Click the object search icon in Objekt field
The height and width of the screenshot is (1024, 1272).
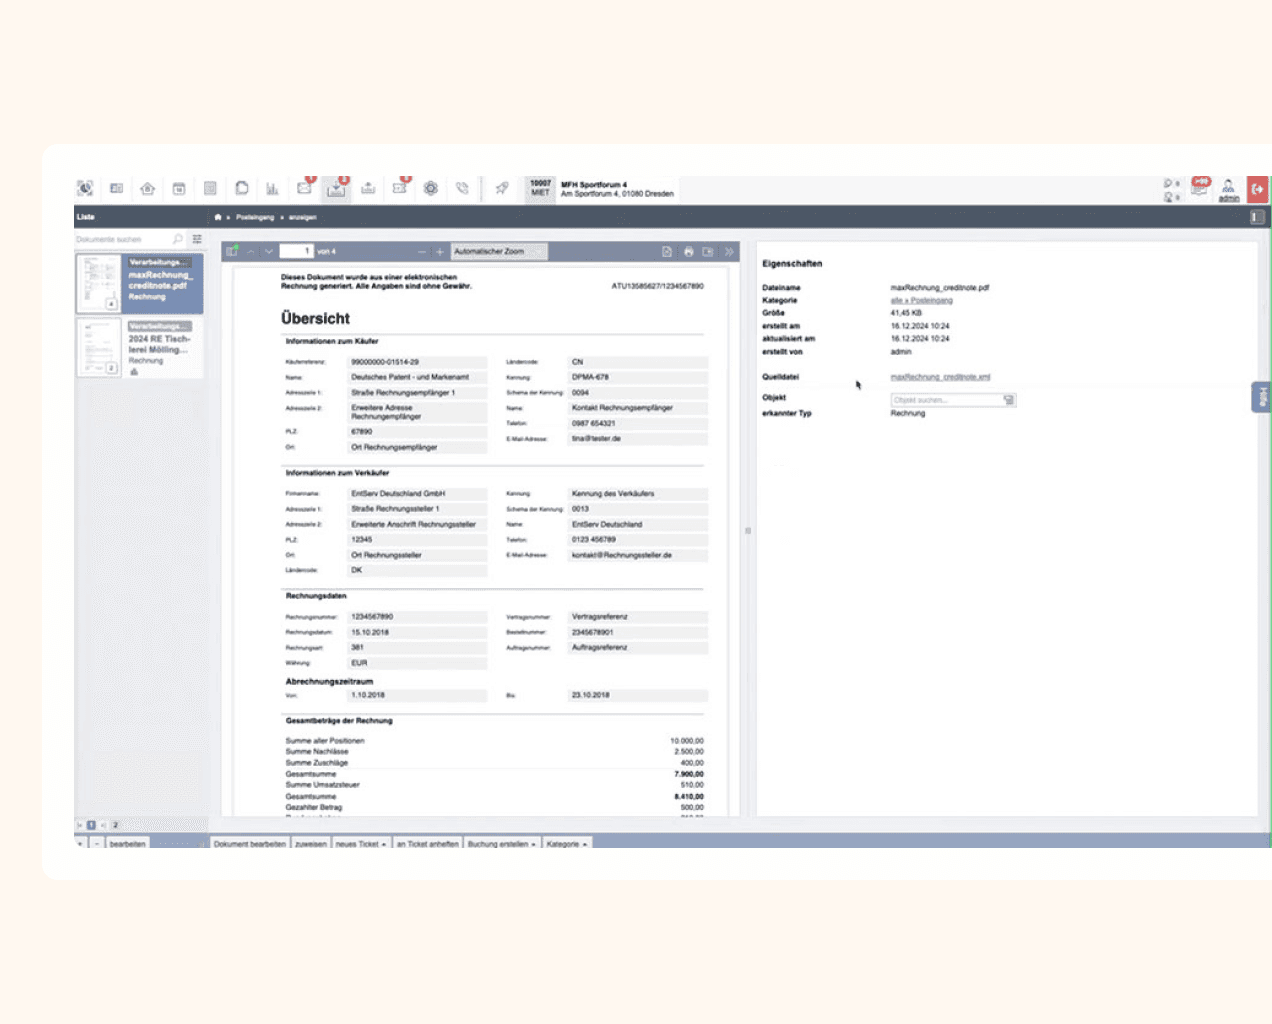point(1009,400)
